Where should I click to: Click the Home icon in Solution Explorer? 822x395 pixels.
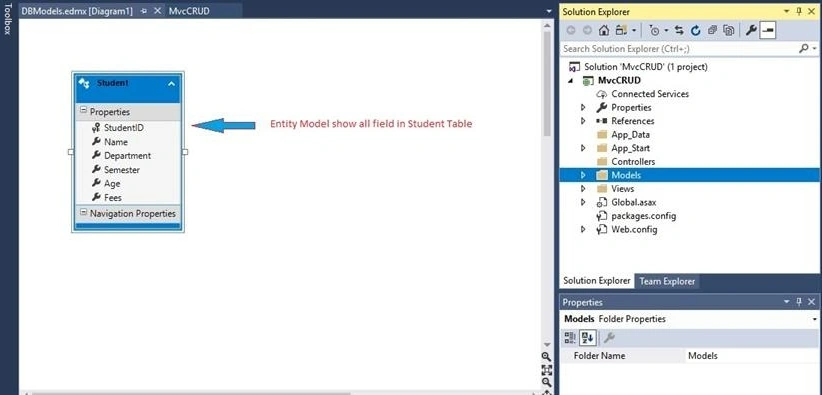click(604, 30)
